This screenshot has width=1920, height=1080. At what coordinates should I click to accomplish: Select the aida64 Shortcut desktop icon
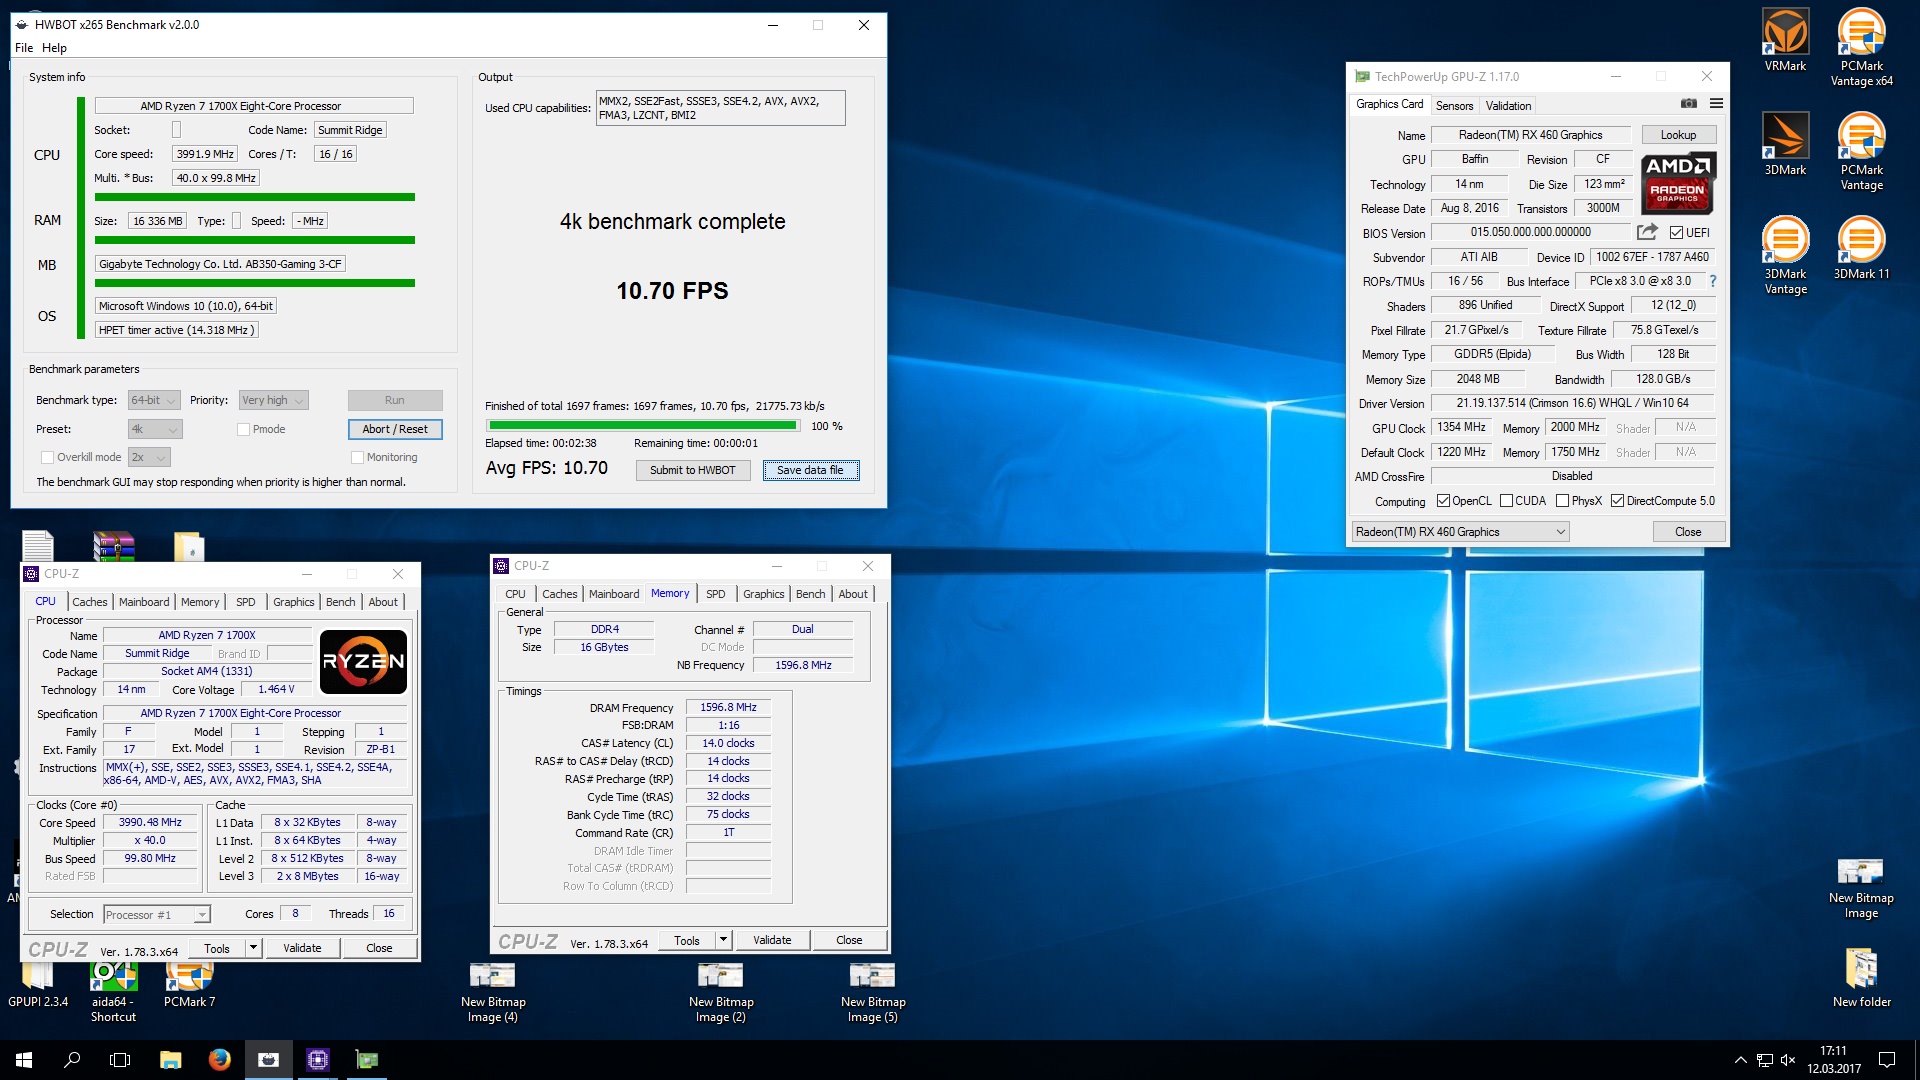[x=113, y=993]
